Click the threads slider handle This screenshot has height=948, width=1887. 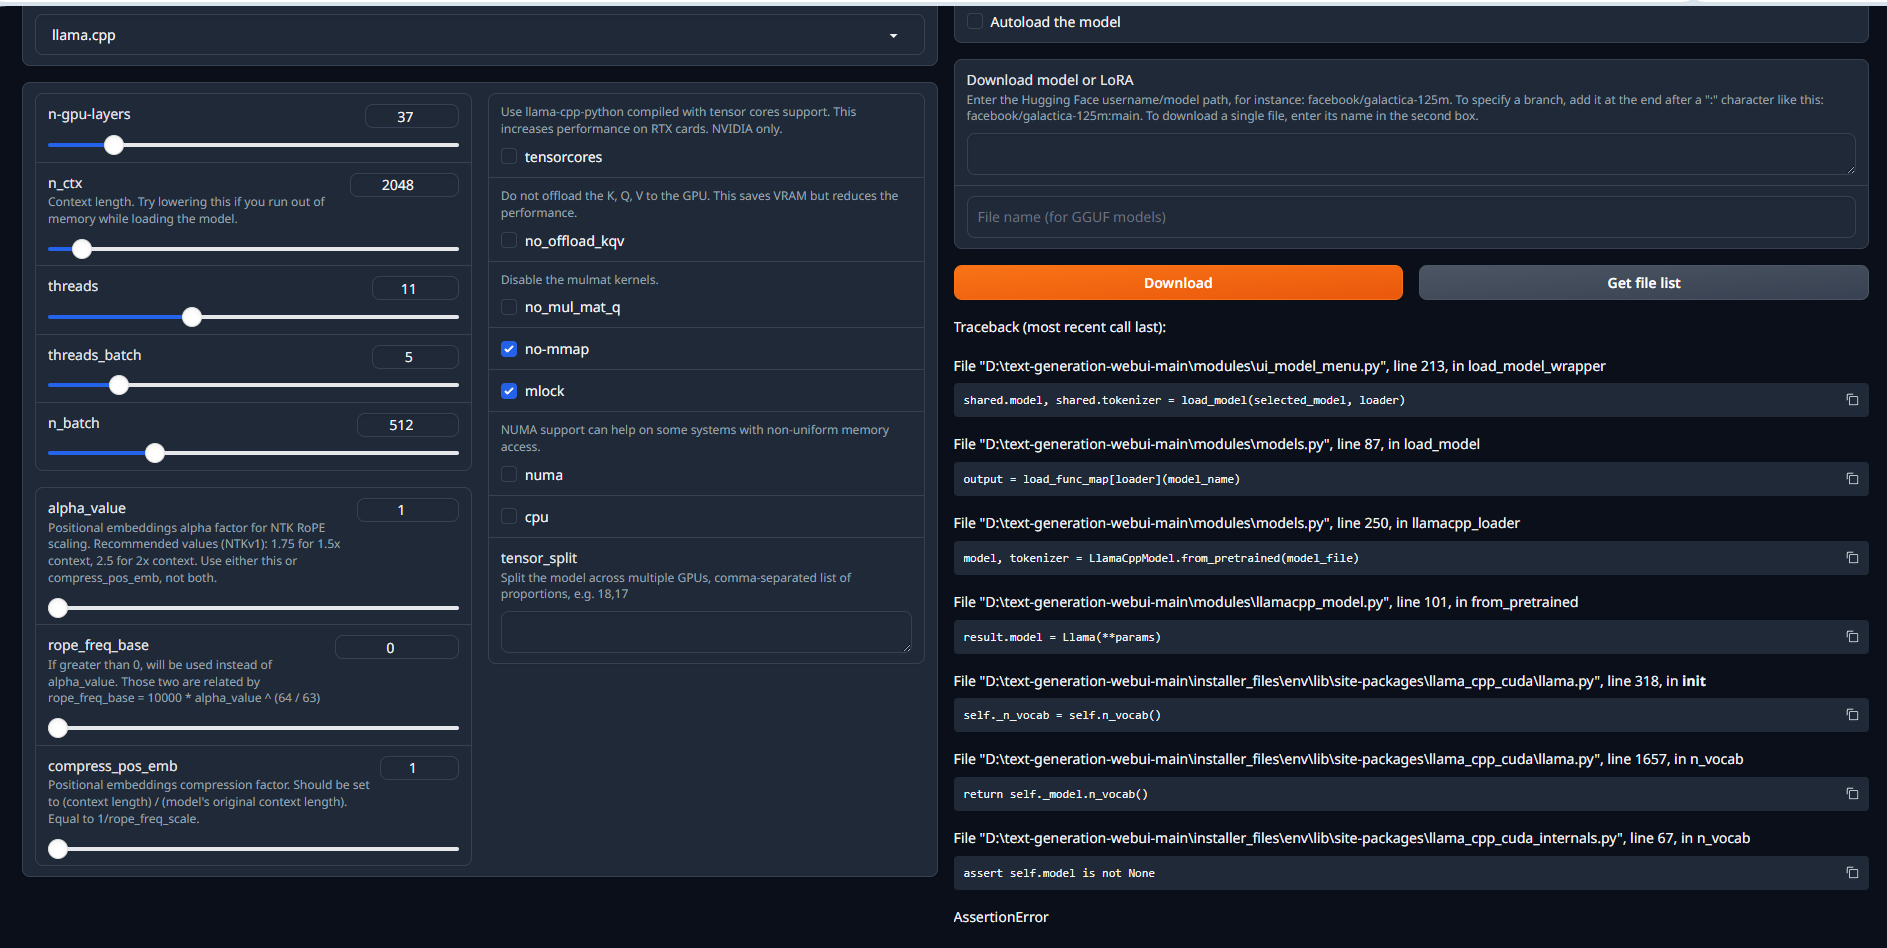[x=192, y=317]
